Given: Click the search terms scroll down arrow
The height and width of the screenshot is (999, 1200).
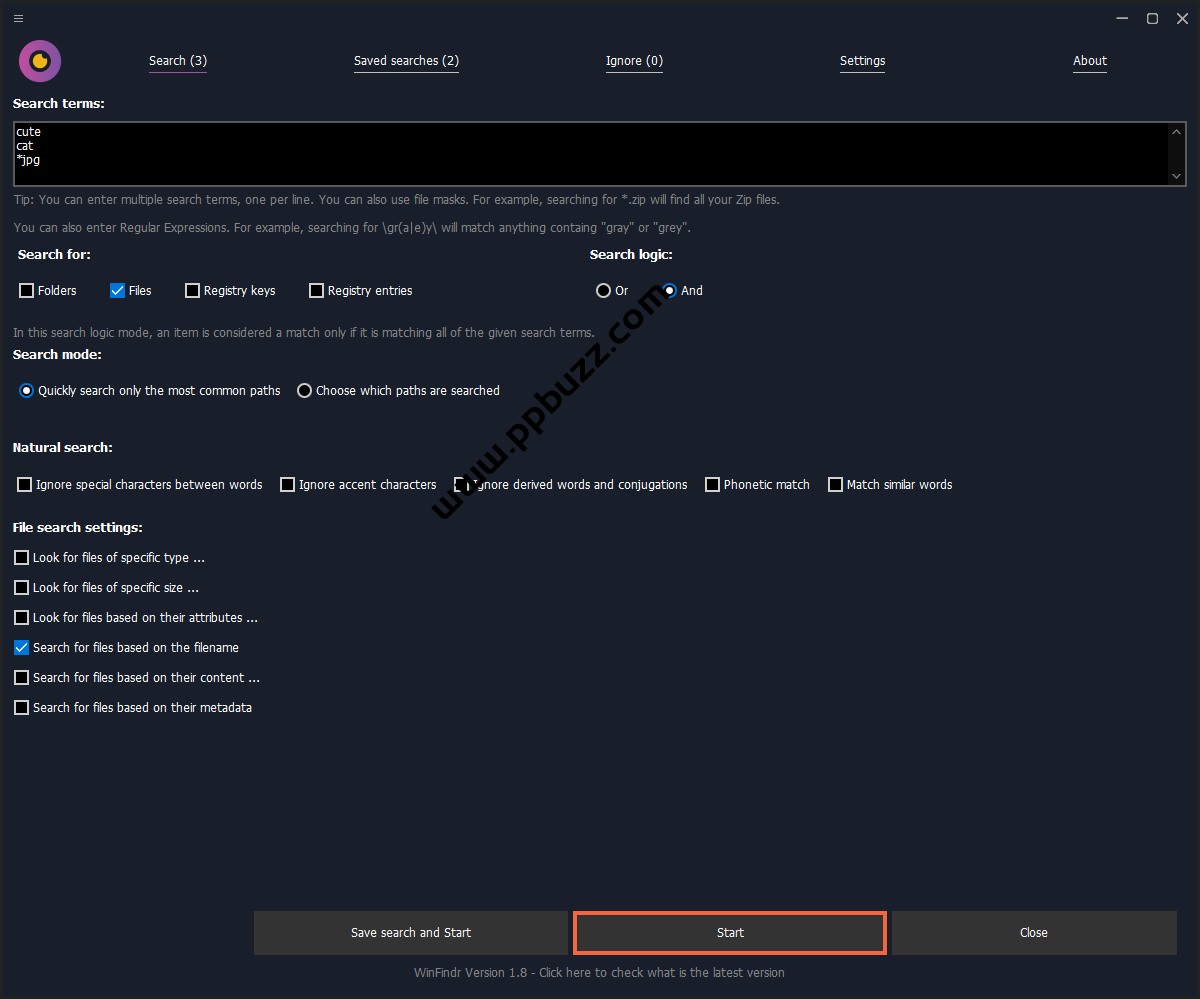Looking at the screenshot, I should coord(1177,176).
